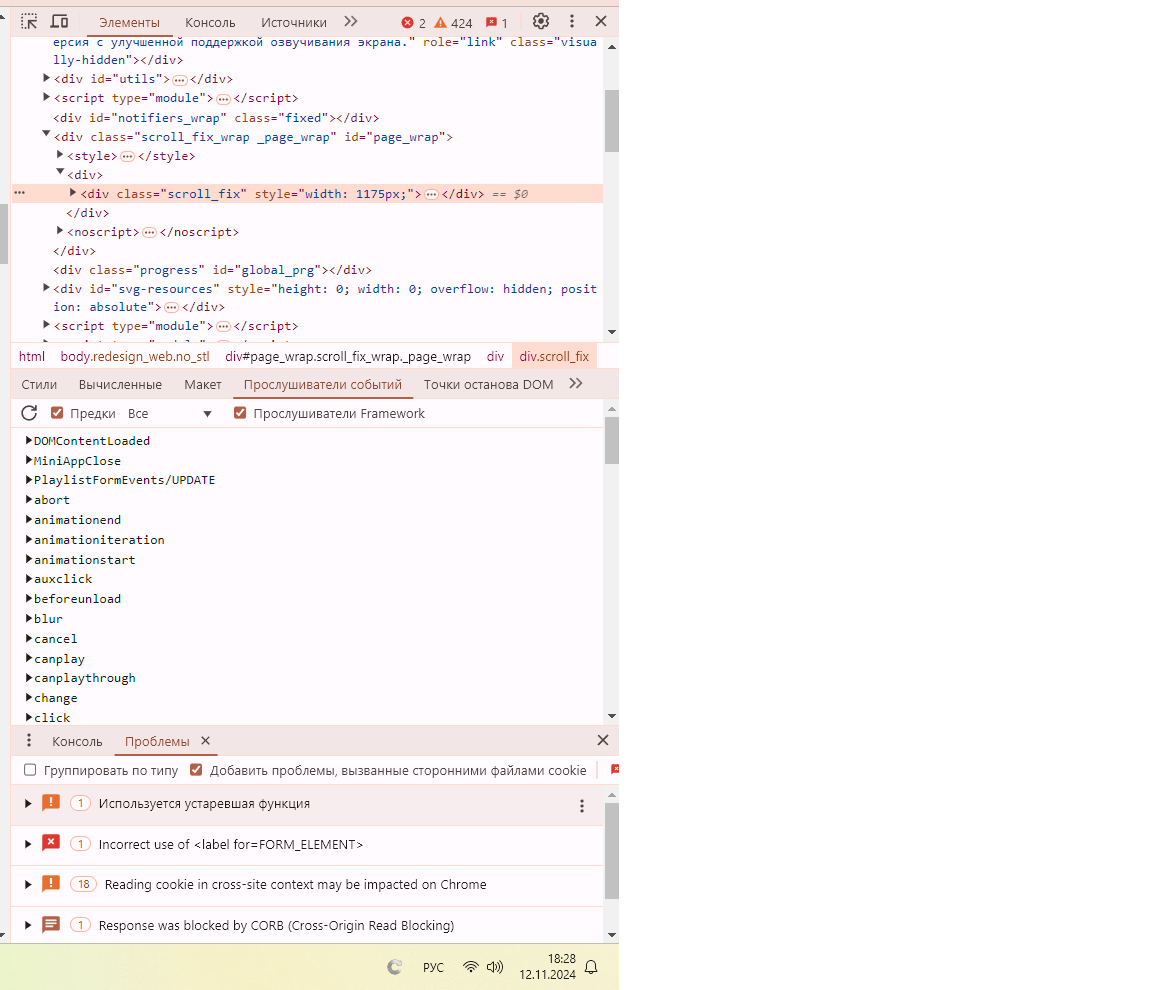Toggle third-party cookie problems checkbox
Screen dimensions: 1152x990
[x=195, y=770]
